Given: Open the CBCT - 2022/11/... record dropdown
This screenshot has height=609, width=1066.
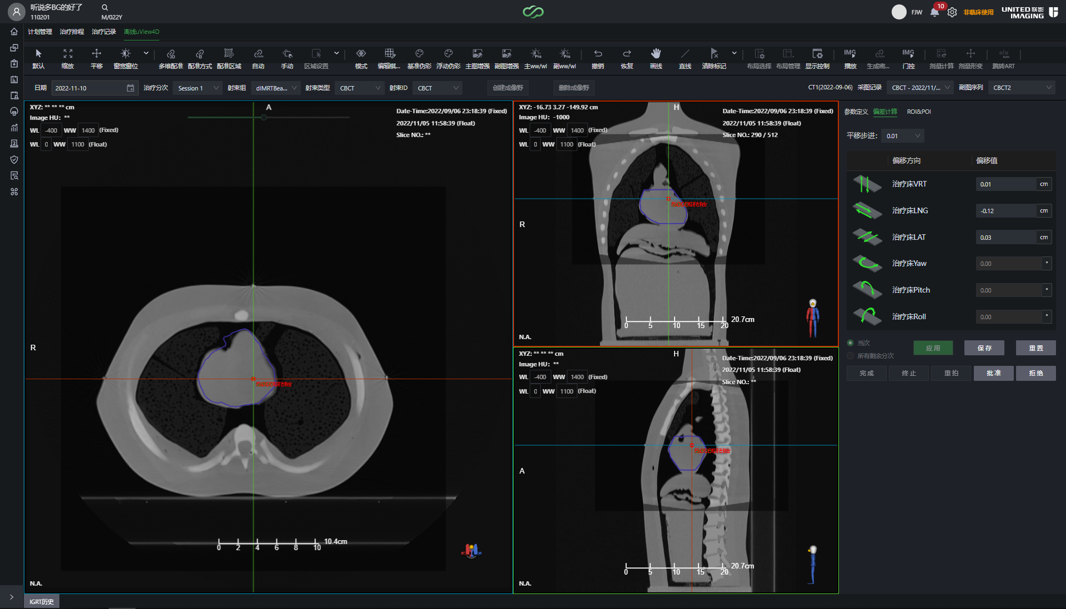Looking at the screenshot, I should pos(920,88).
